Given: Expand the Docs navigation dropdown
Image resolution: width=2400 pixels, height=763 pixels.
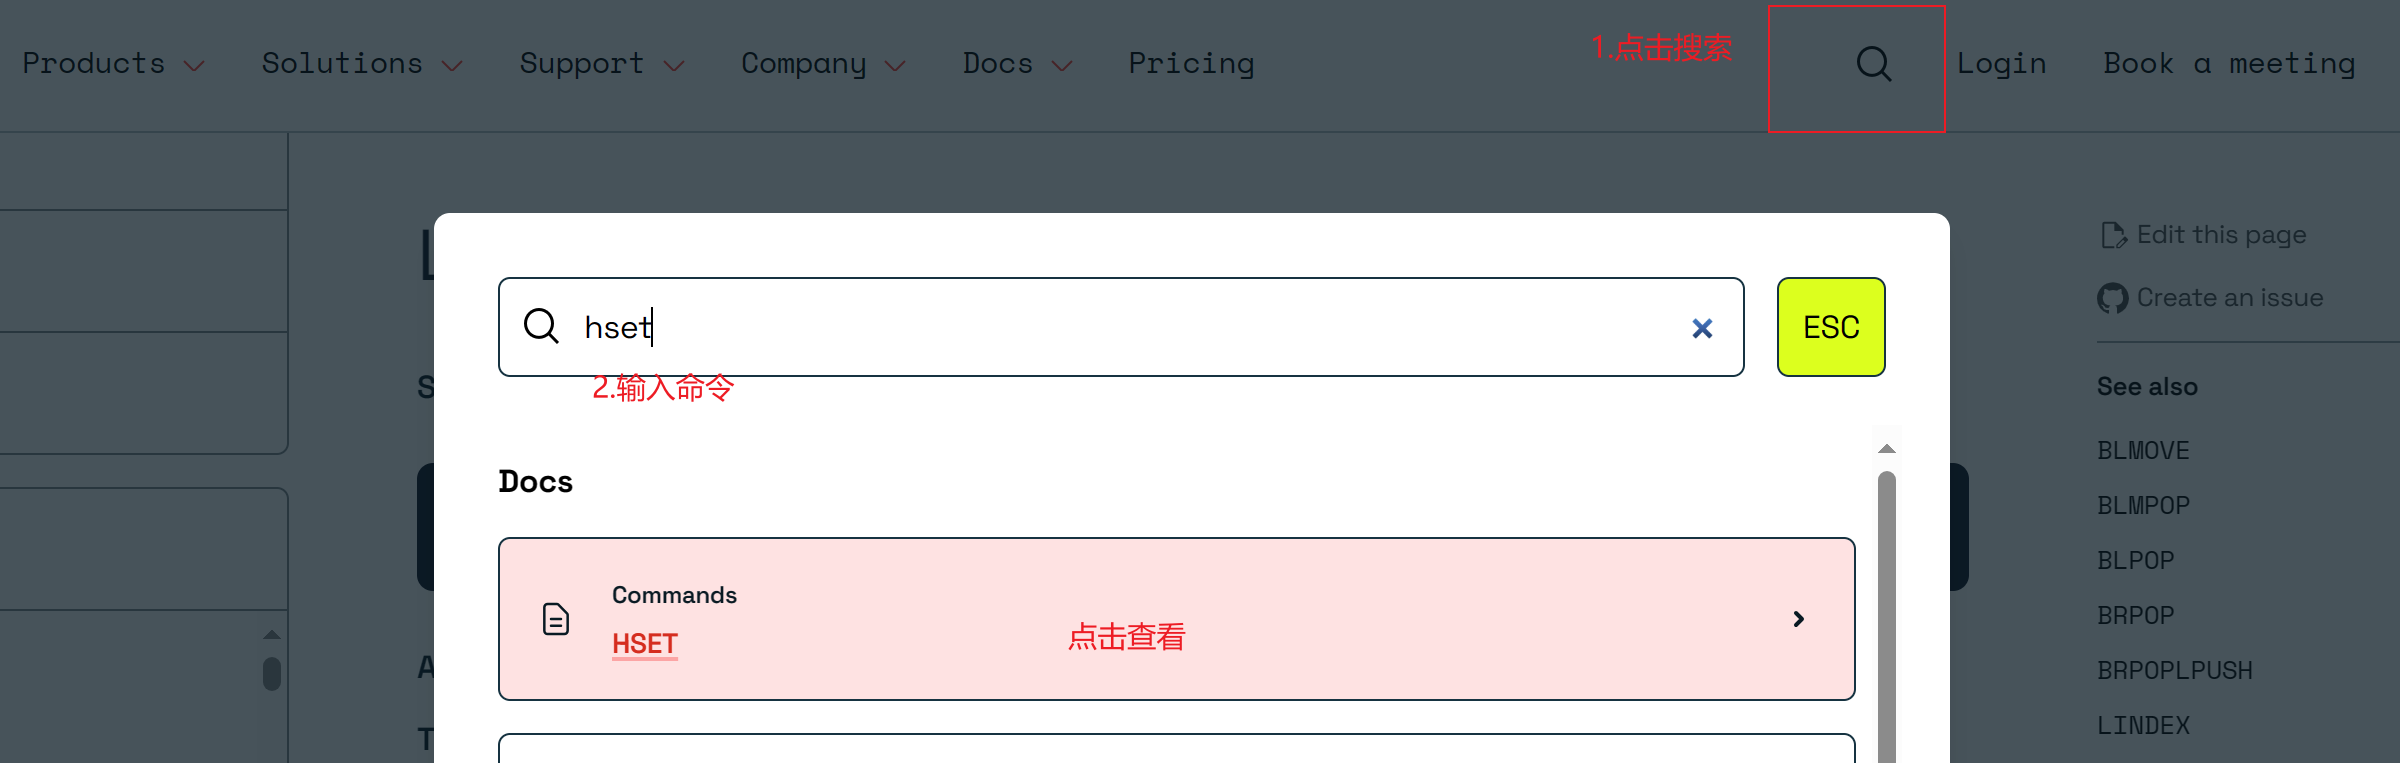Looking at the screenshot, I should 996,63.
